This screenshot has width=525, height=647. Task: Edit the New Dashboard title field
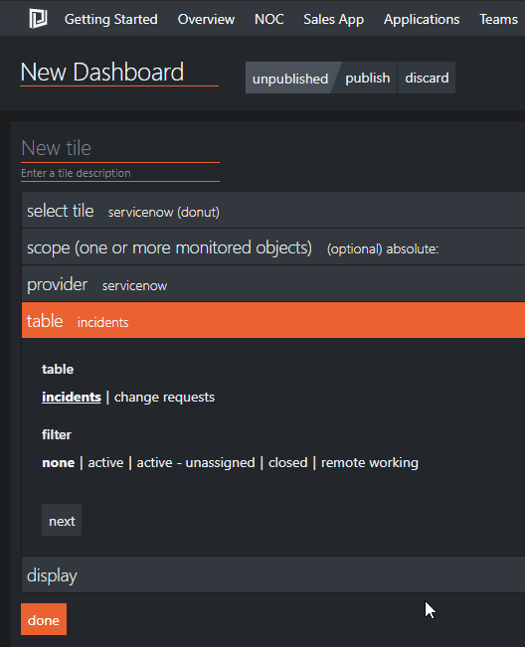click(x=119, y=73)
